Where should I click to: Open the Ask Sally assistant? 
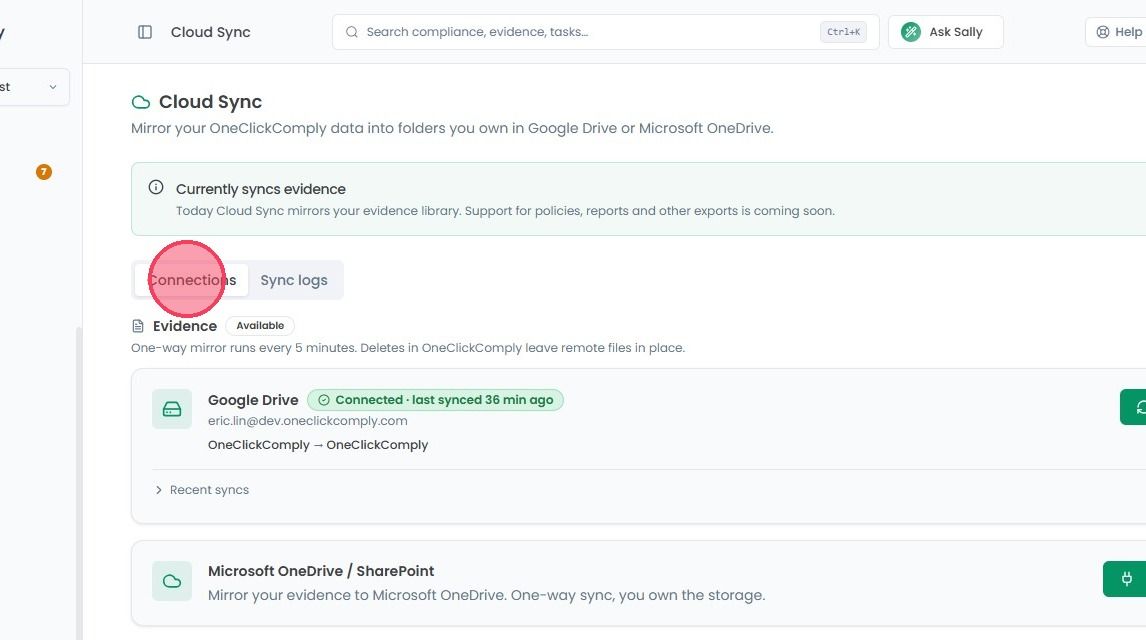tap(945, 32)
